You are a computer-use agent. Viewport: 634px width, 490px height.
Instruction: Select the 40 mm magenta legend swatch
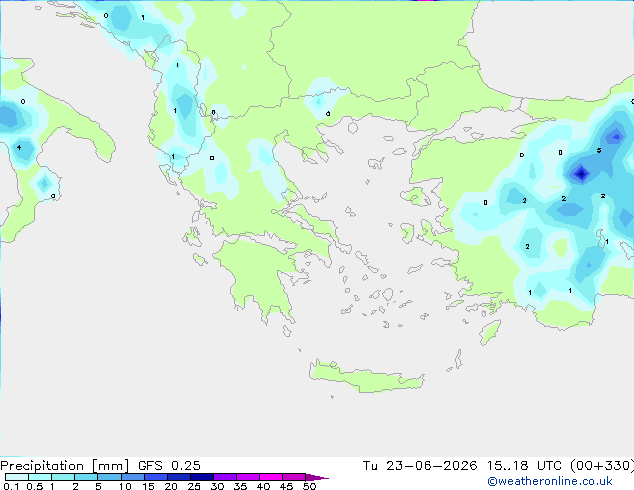[271, 477]
